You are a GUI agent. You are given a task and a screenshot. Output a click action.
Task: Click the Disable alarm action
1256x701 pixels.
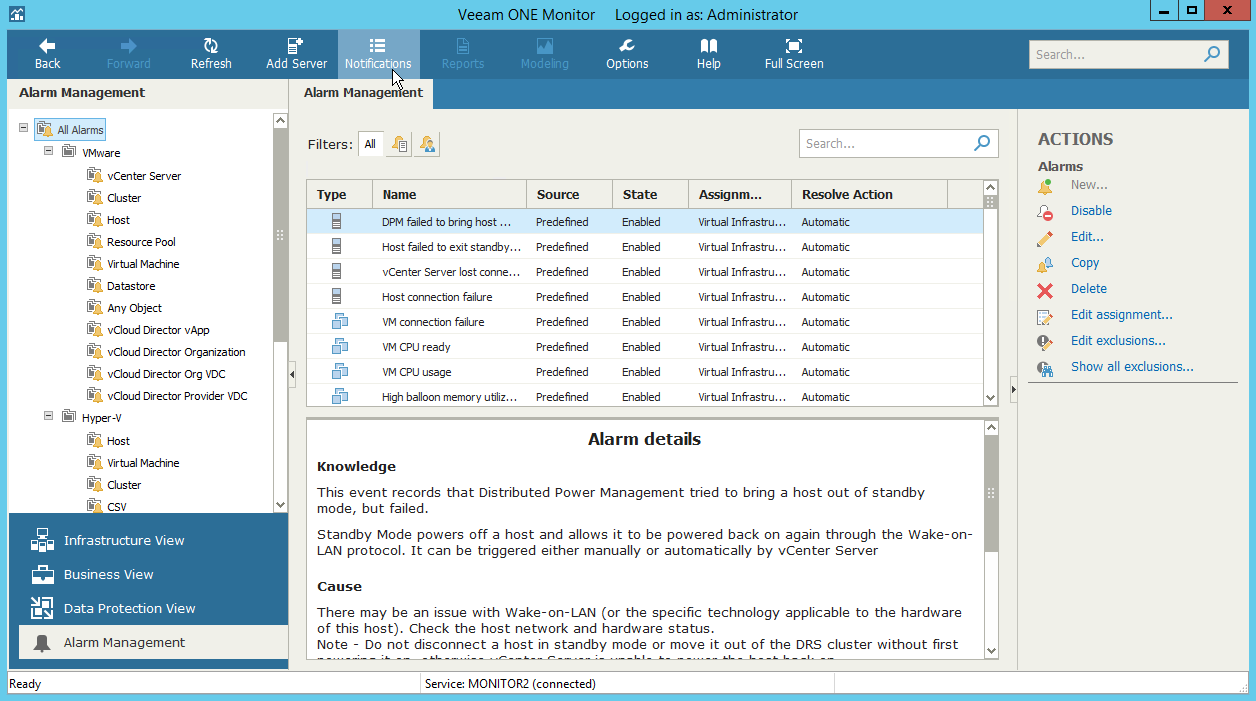point(1091,211)
